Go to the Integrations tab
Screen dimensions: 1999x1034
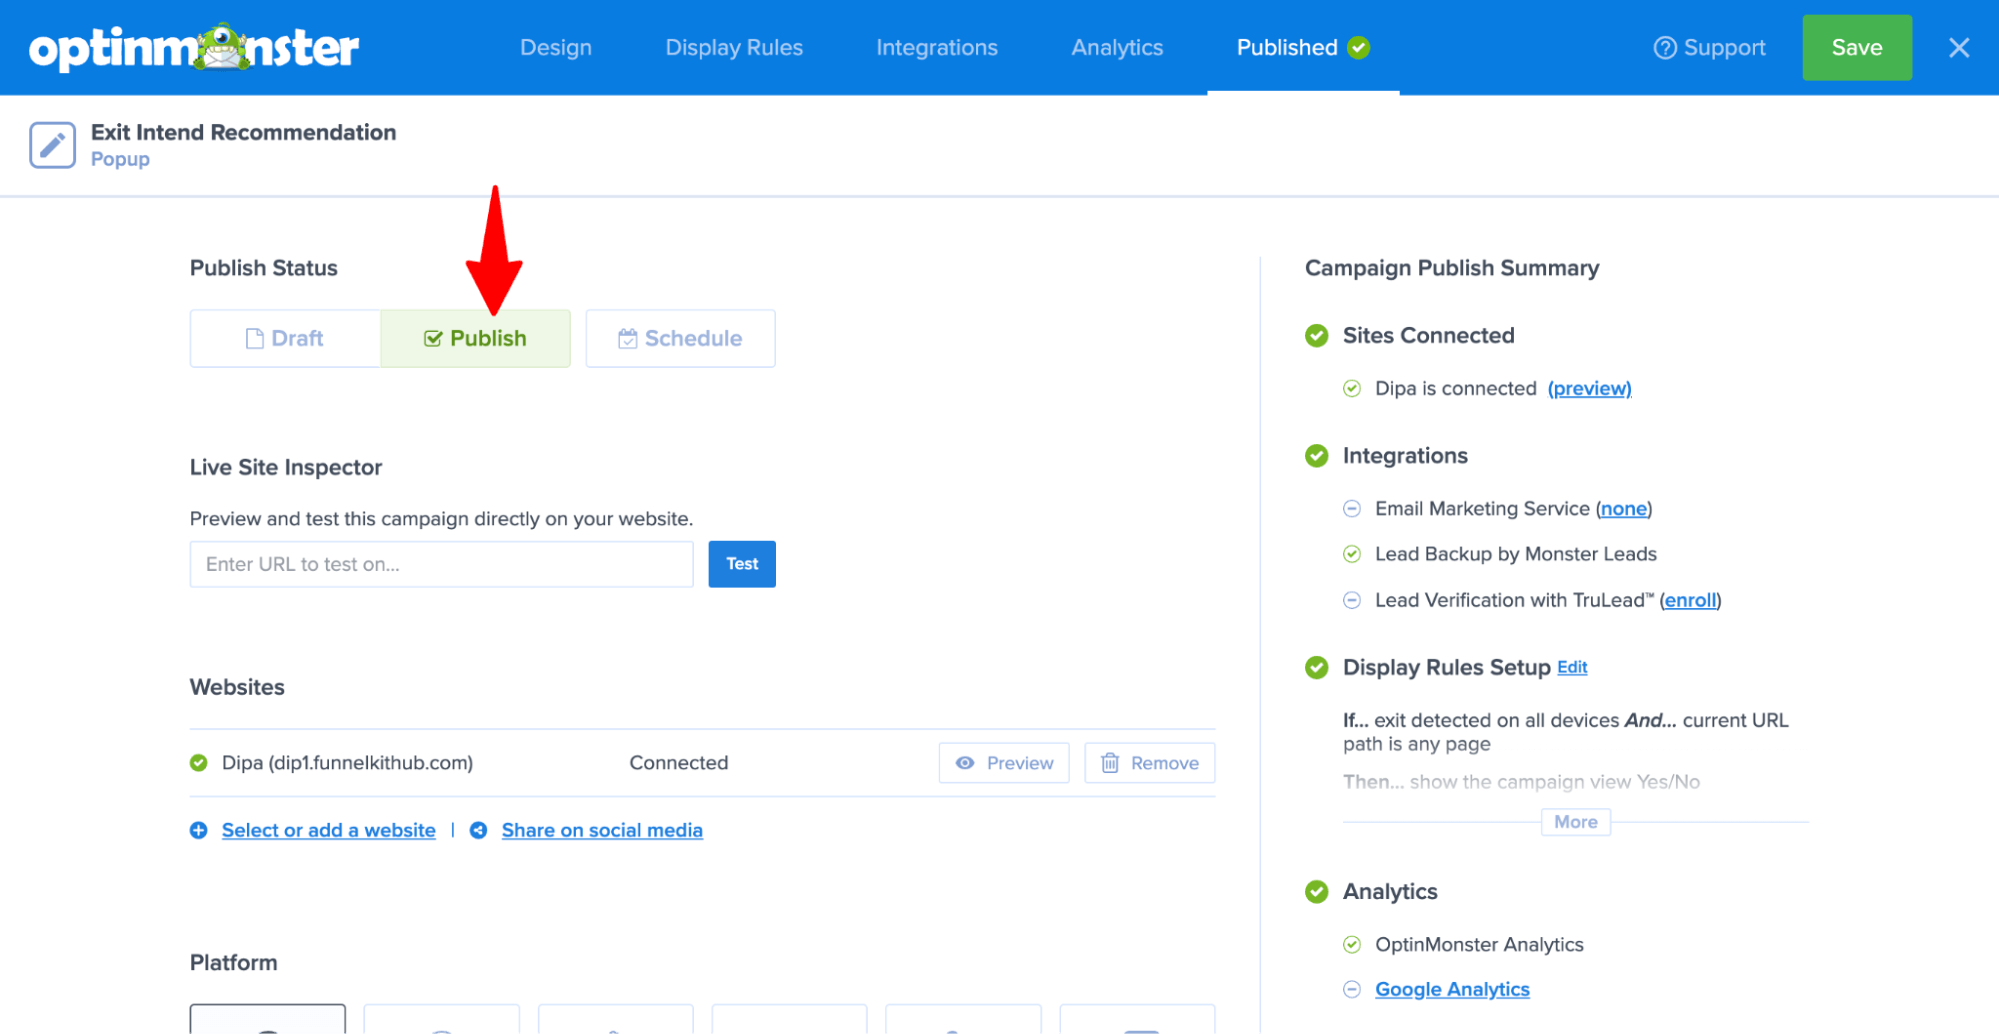(x=937, y=47)
